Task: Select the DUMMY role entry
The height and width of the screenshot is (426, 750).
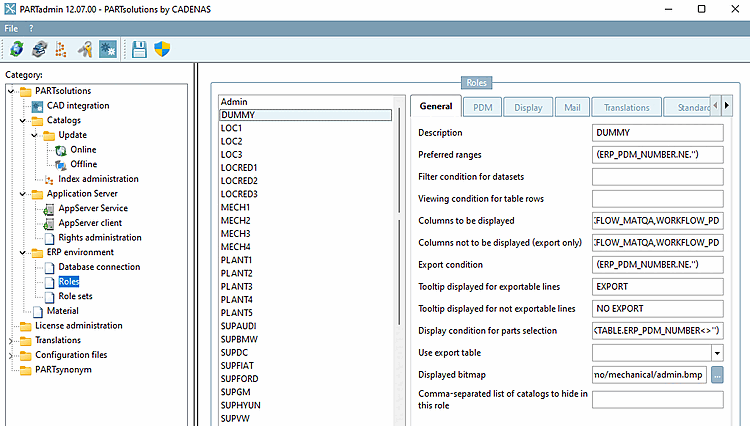Action: (x=306, y=115)
